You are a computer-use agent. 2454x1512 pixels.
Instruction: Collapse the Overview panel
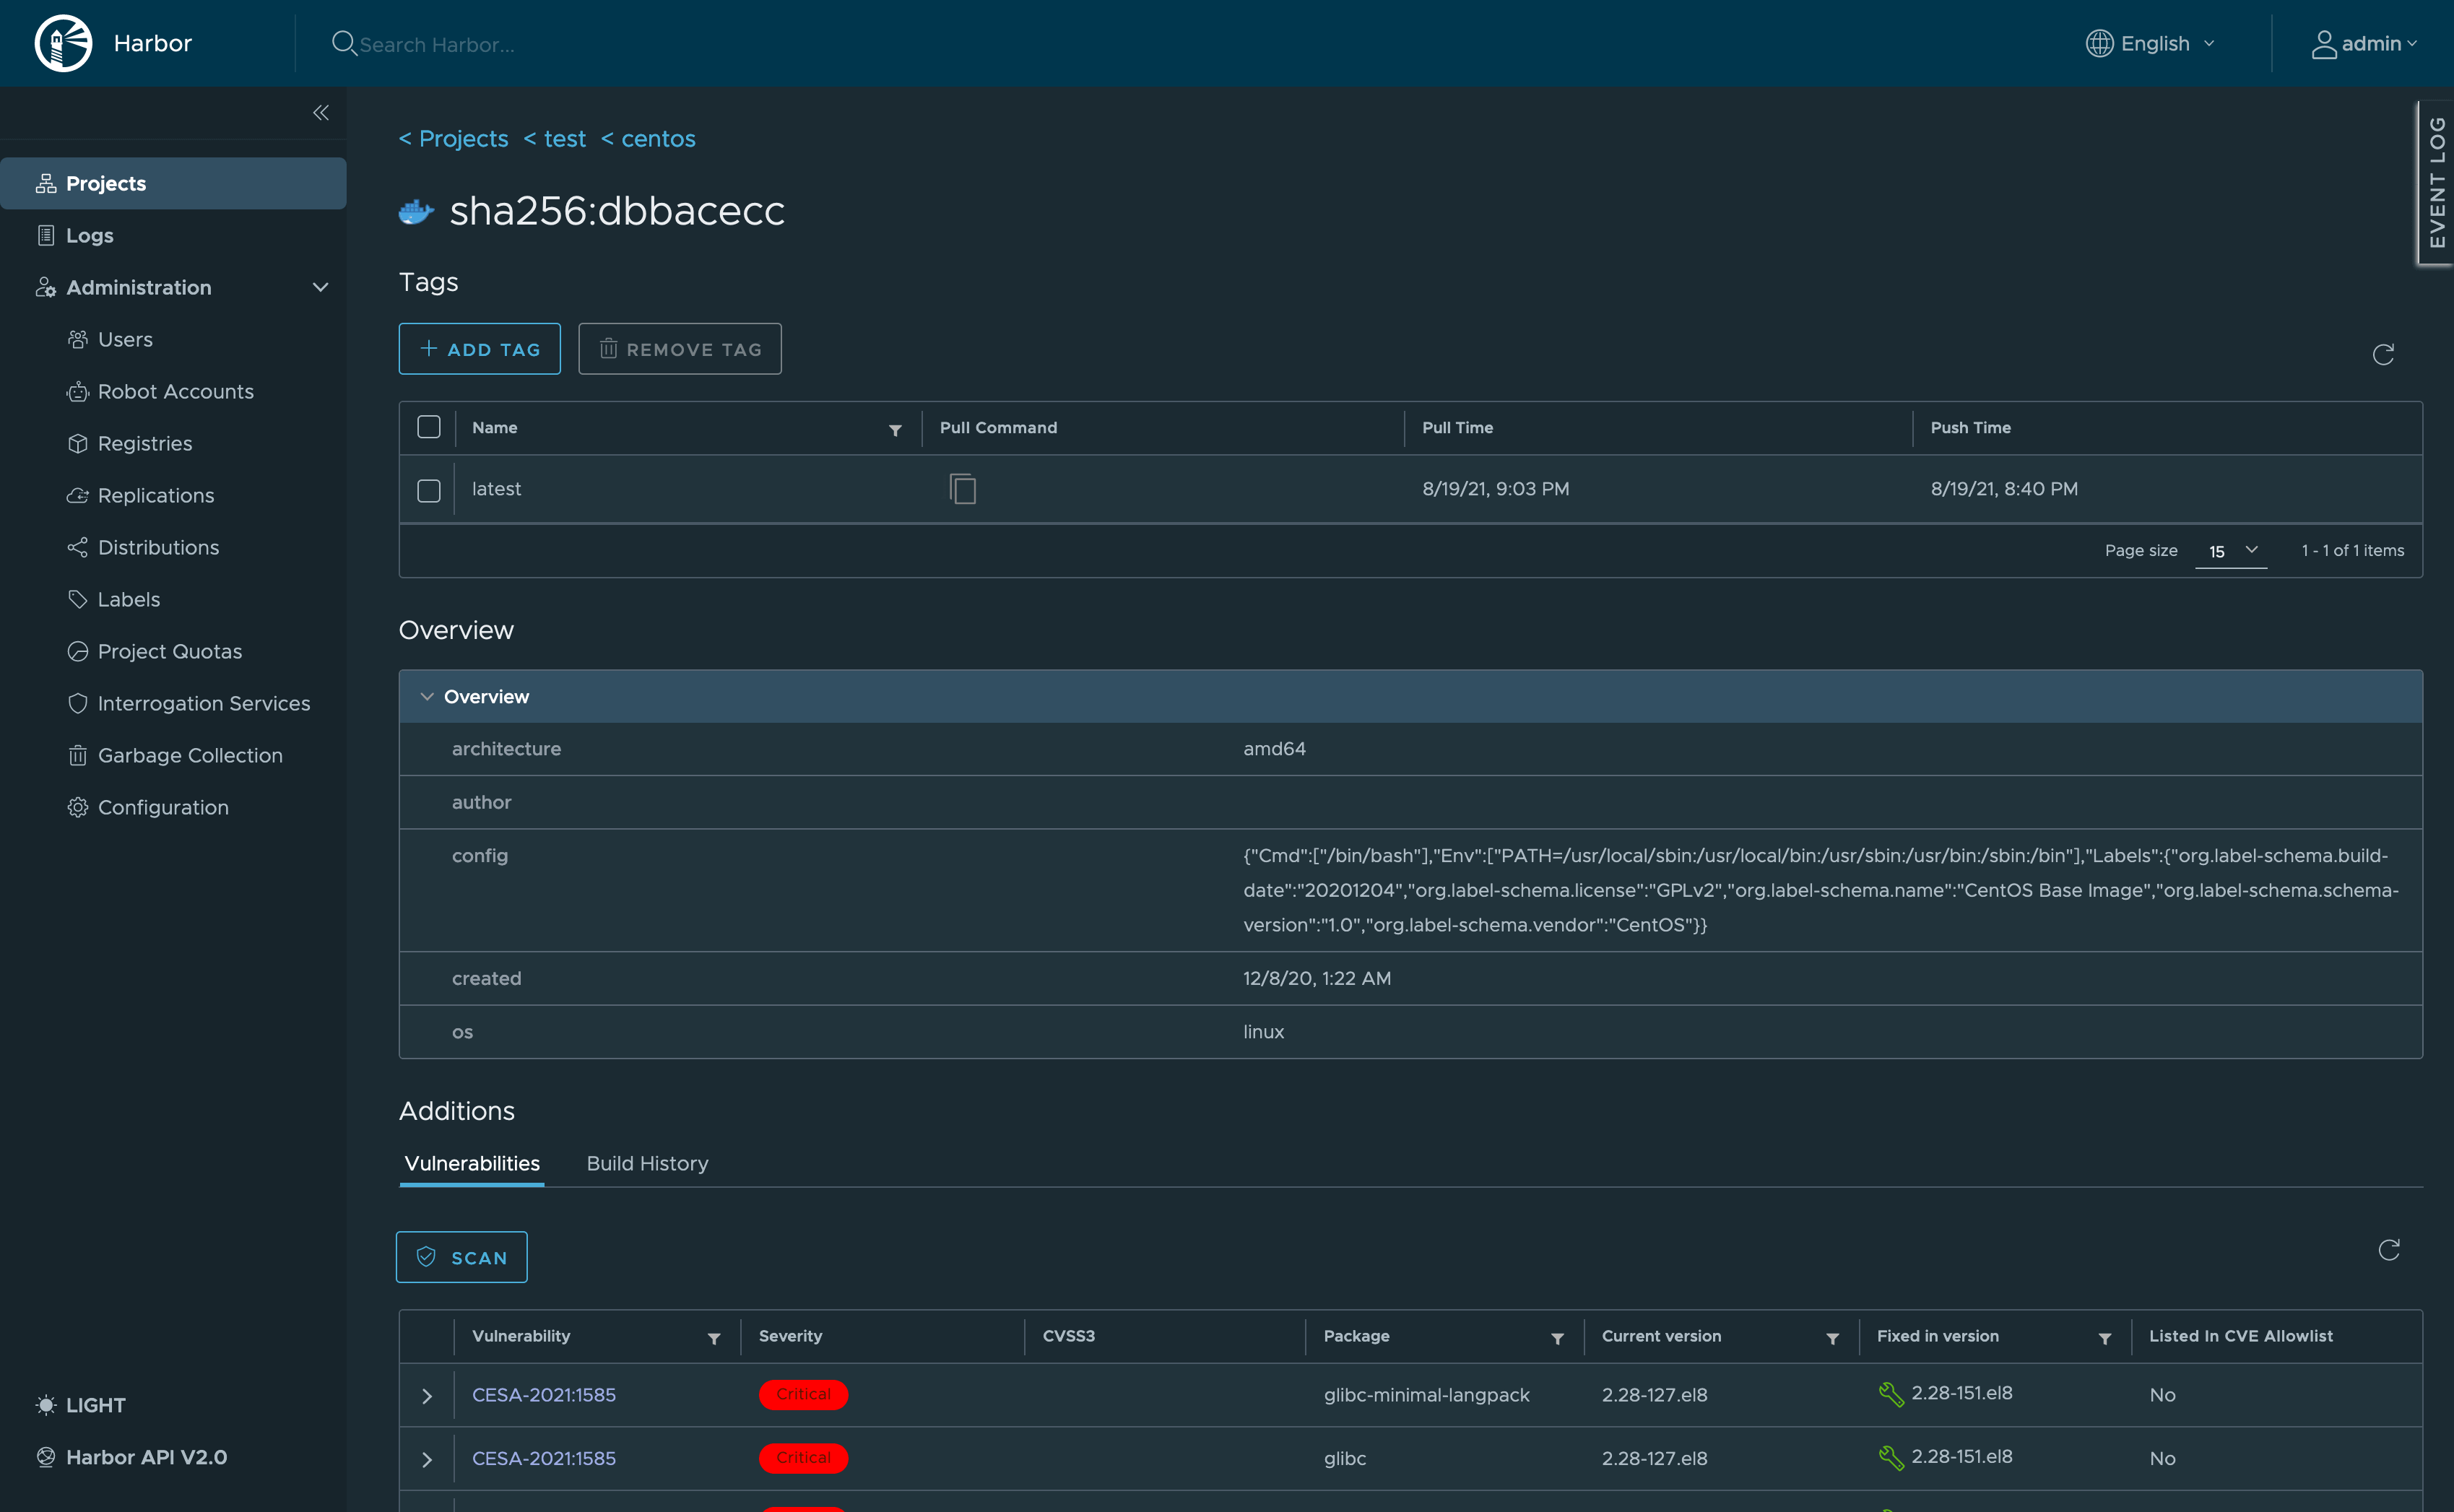click(x=427, y=696)
